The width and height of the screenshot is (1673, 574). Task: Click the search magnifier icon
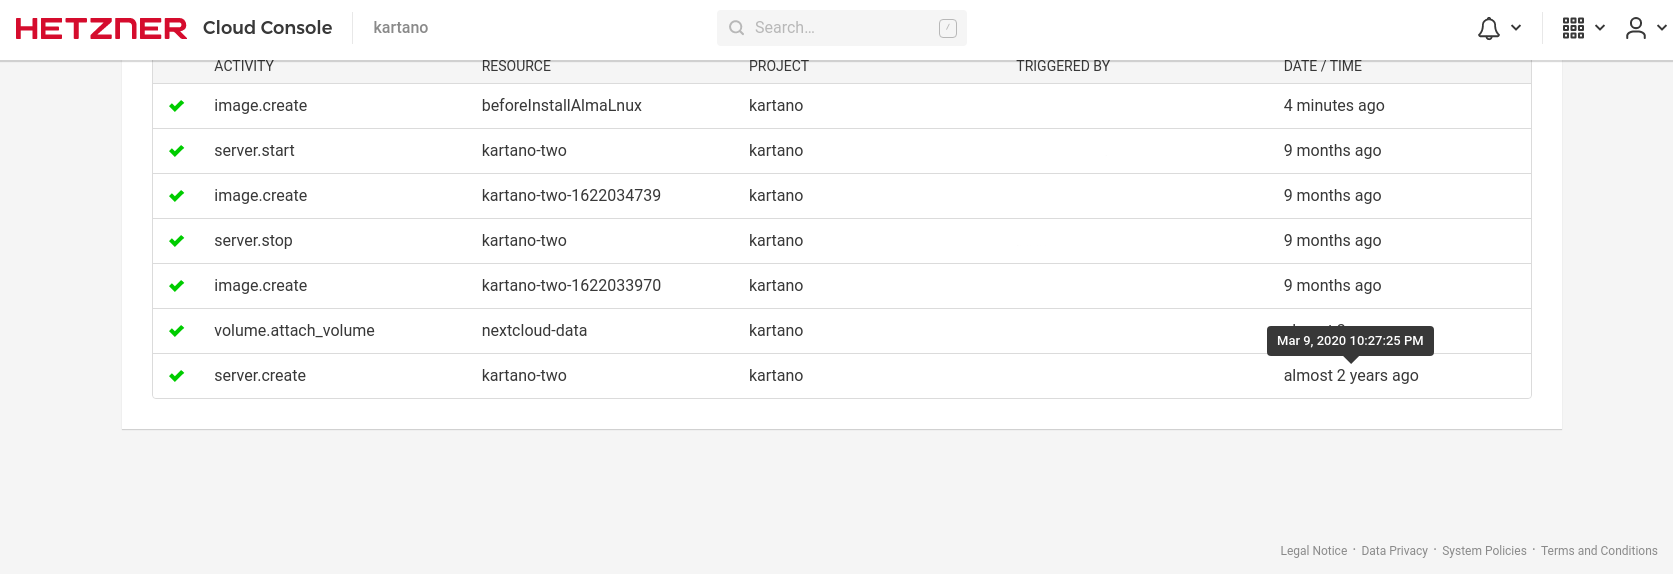[737, 28]
